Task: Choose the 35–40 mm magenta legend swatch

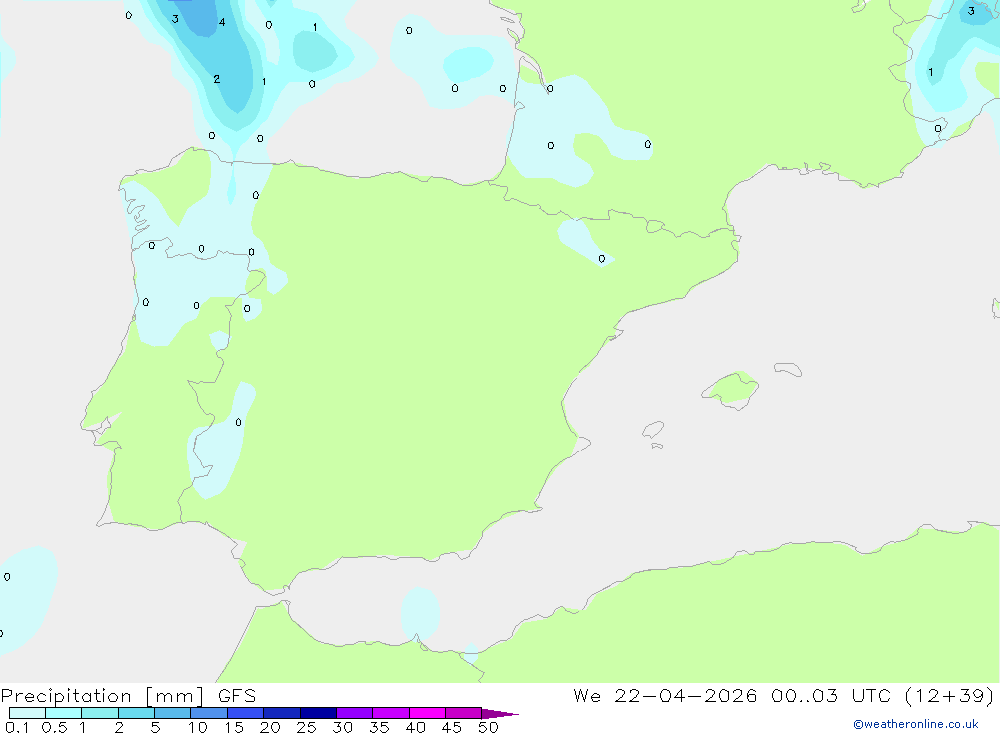Action: click(391, 713)
